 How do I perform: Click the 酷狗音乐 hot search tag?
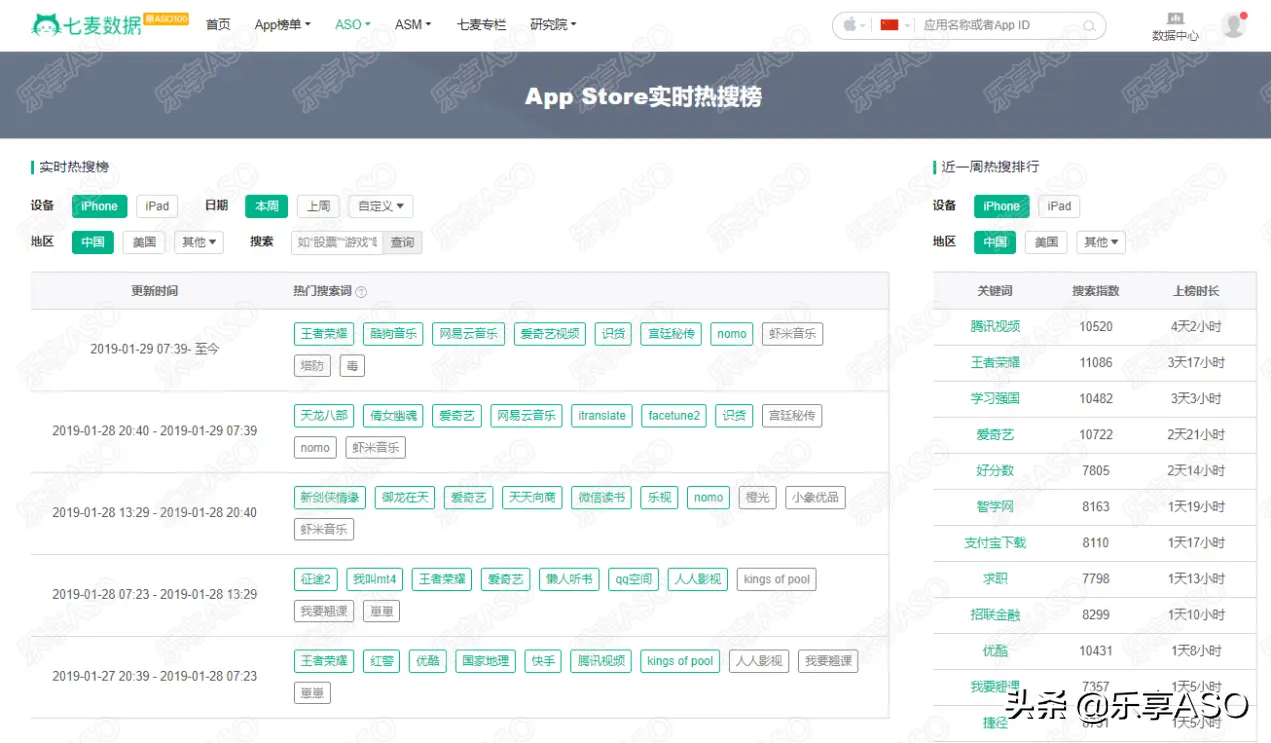[x=393, y=334]
